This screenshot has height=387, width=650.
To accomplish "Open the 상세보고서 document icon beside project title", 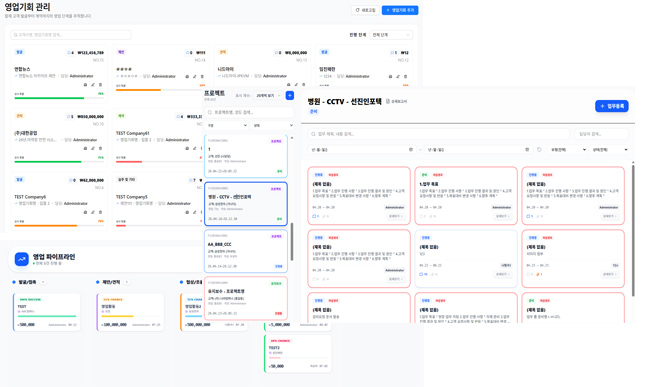I will pyautogui.click(x=388, y=102).
